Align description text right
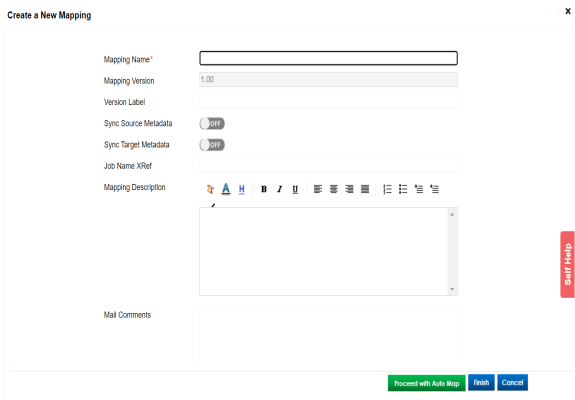Screen dimensions: 575x400 349,189
